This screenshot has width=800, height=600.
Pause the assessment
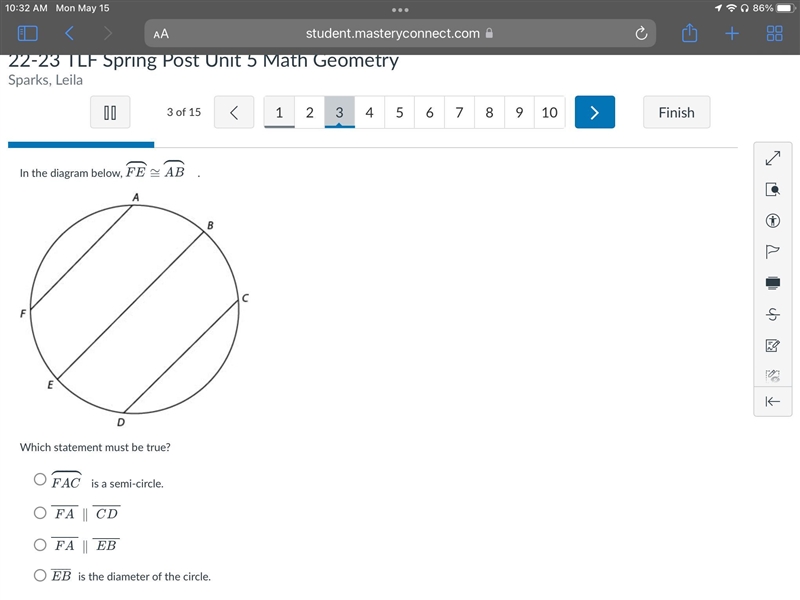click(x=110, y=112)
